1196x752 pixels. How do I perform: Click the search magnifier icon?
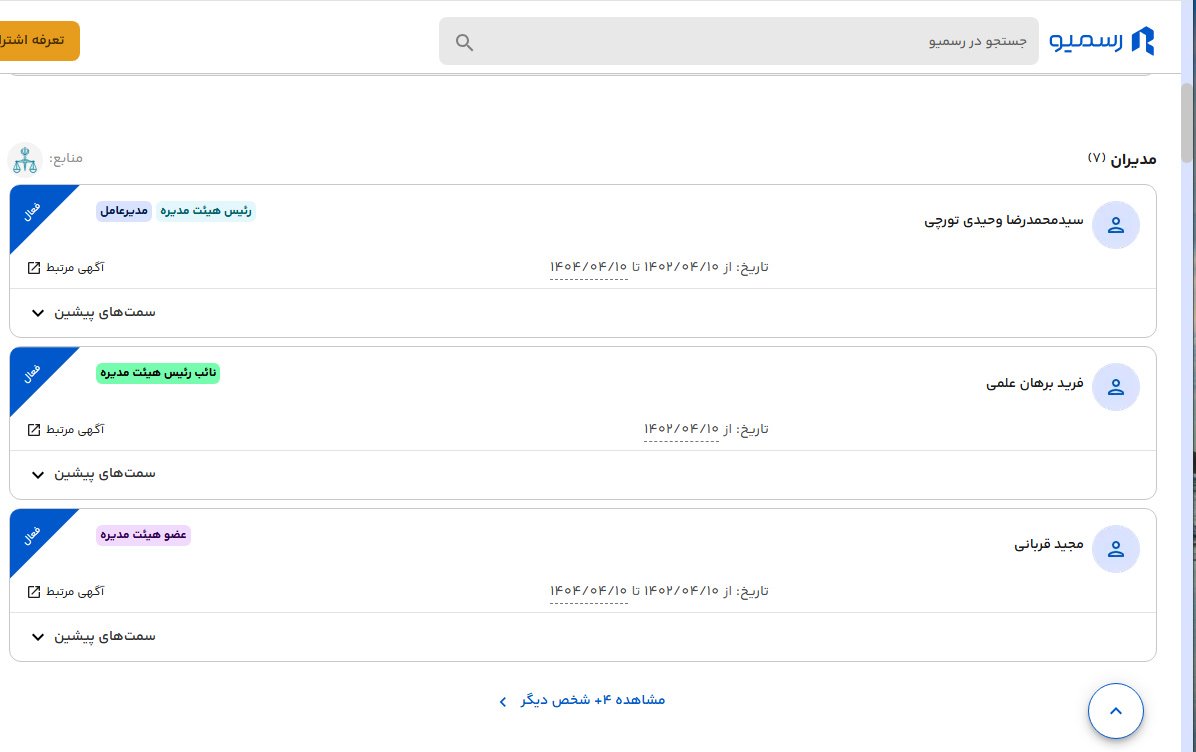[464, 42]
